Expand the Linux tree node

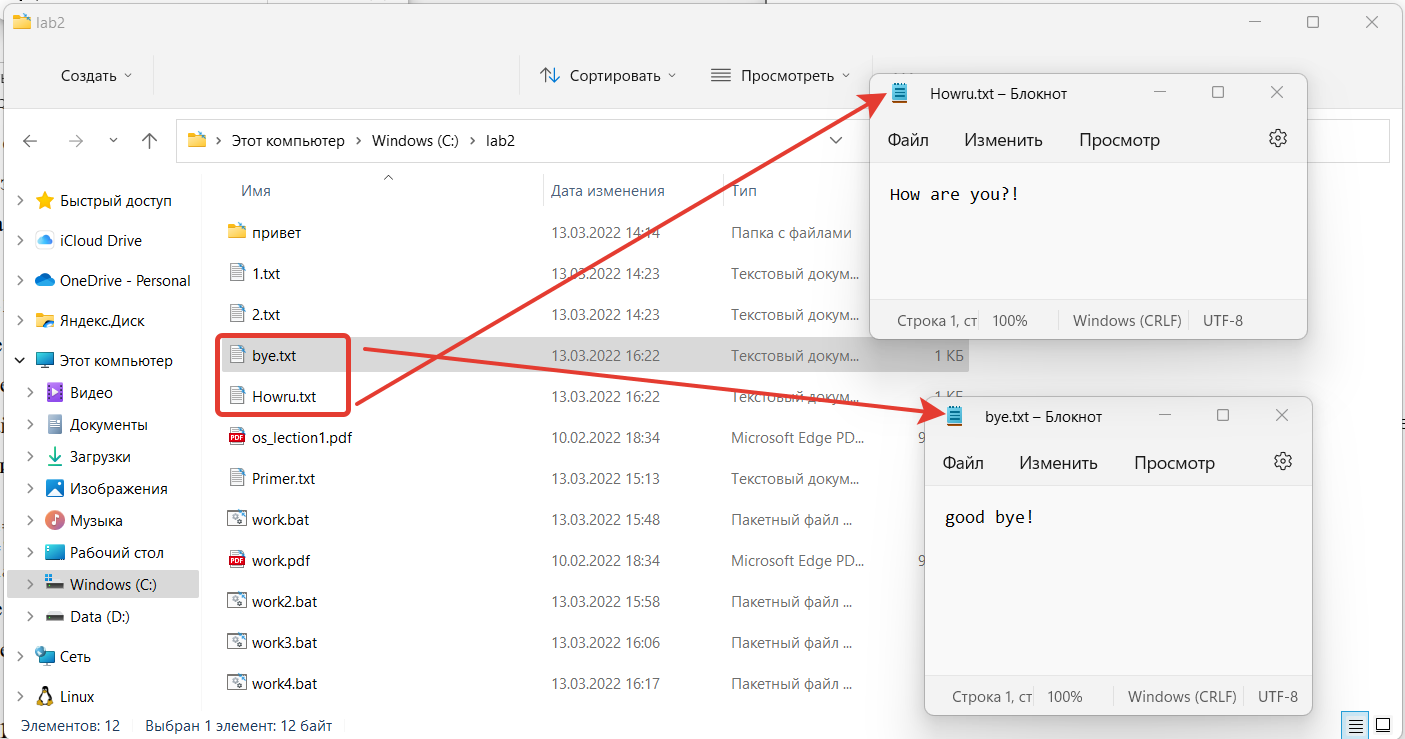(20, 696)
